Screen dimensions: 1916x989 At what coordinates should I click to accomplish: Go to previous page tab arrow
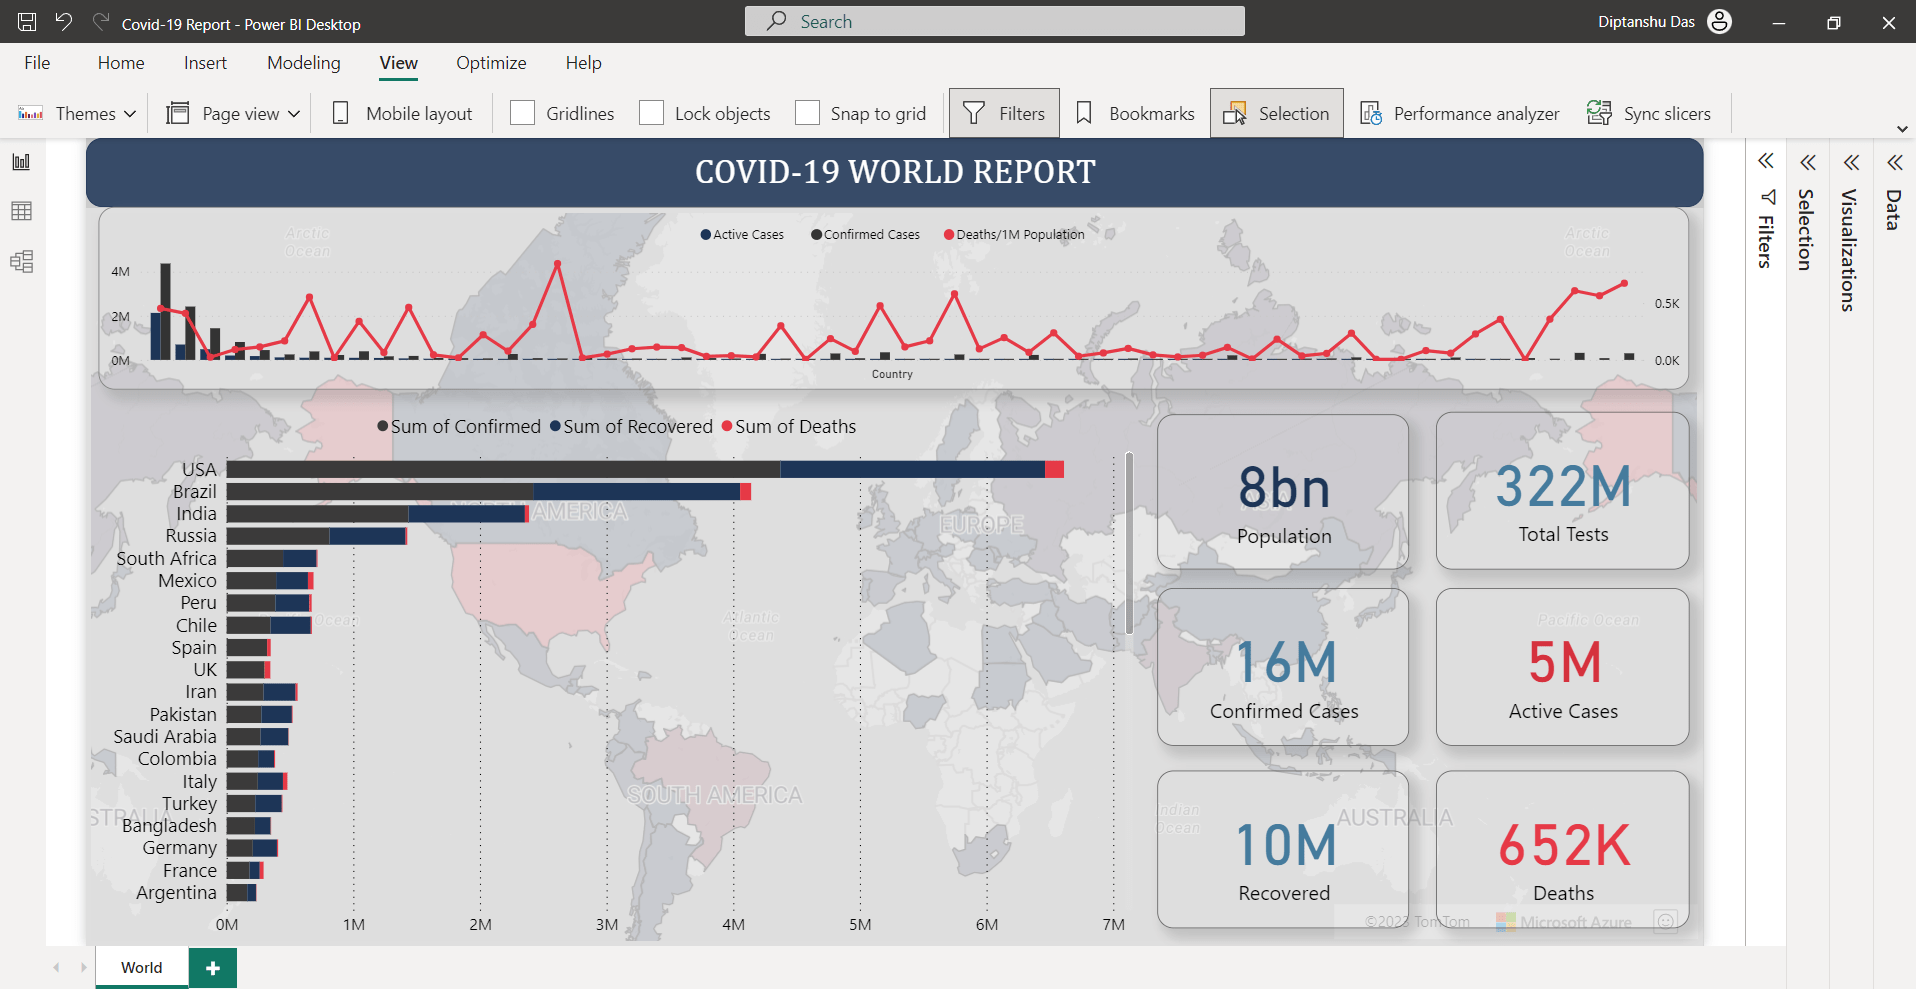pyautogui.click(x=56, y=967)
